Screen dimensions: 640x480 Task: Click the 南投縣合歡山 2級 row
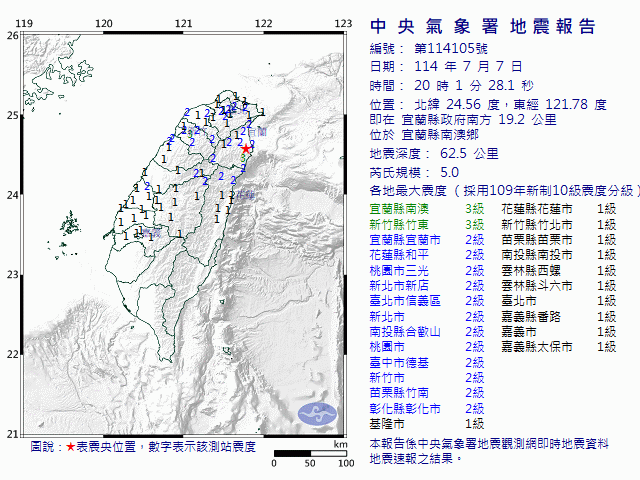[427, 331]
